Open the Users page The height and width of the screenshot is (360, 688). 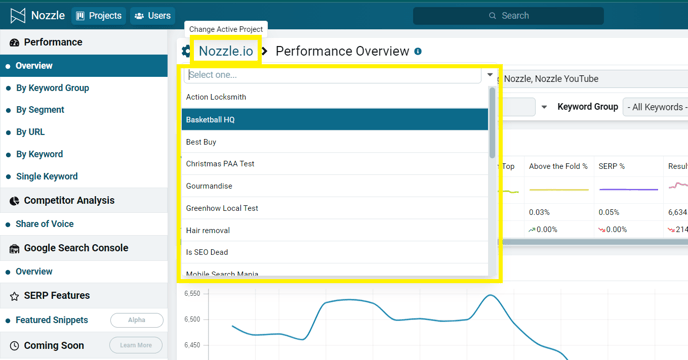[x=152, y=16]
